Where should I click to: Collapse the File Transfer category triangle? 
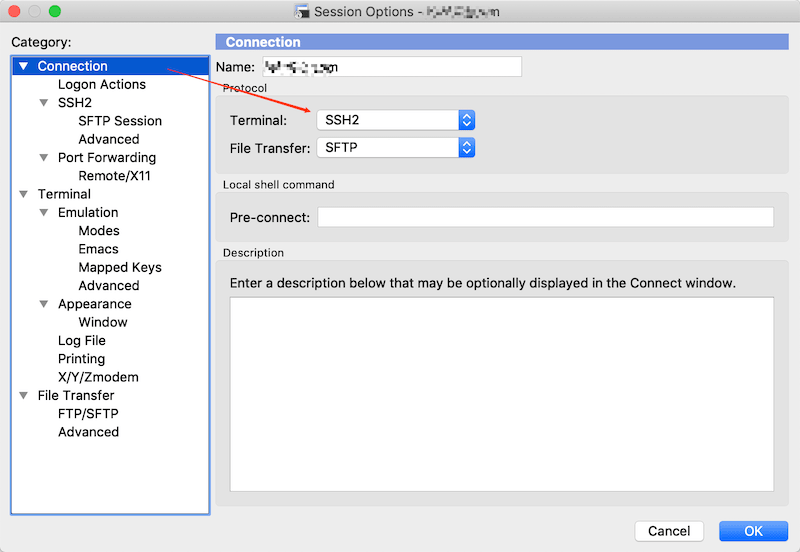(x=24, y=396)
